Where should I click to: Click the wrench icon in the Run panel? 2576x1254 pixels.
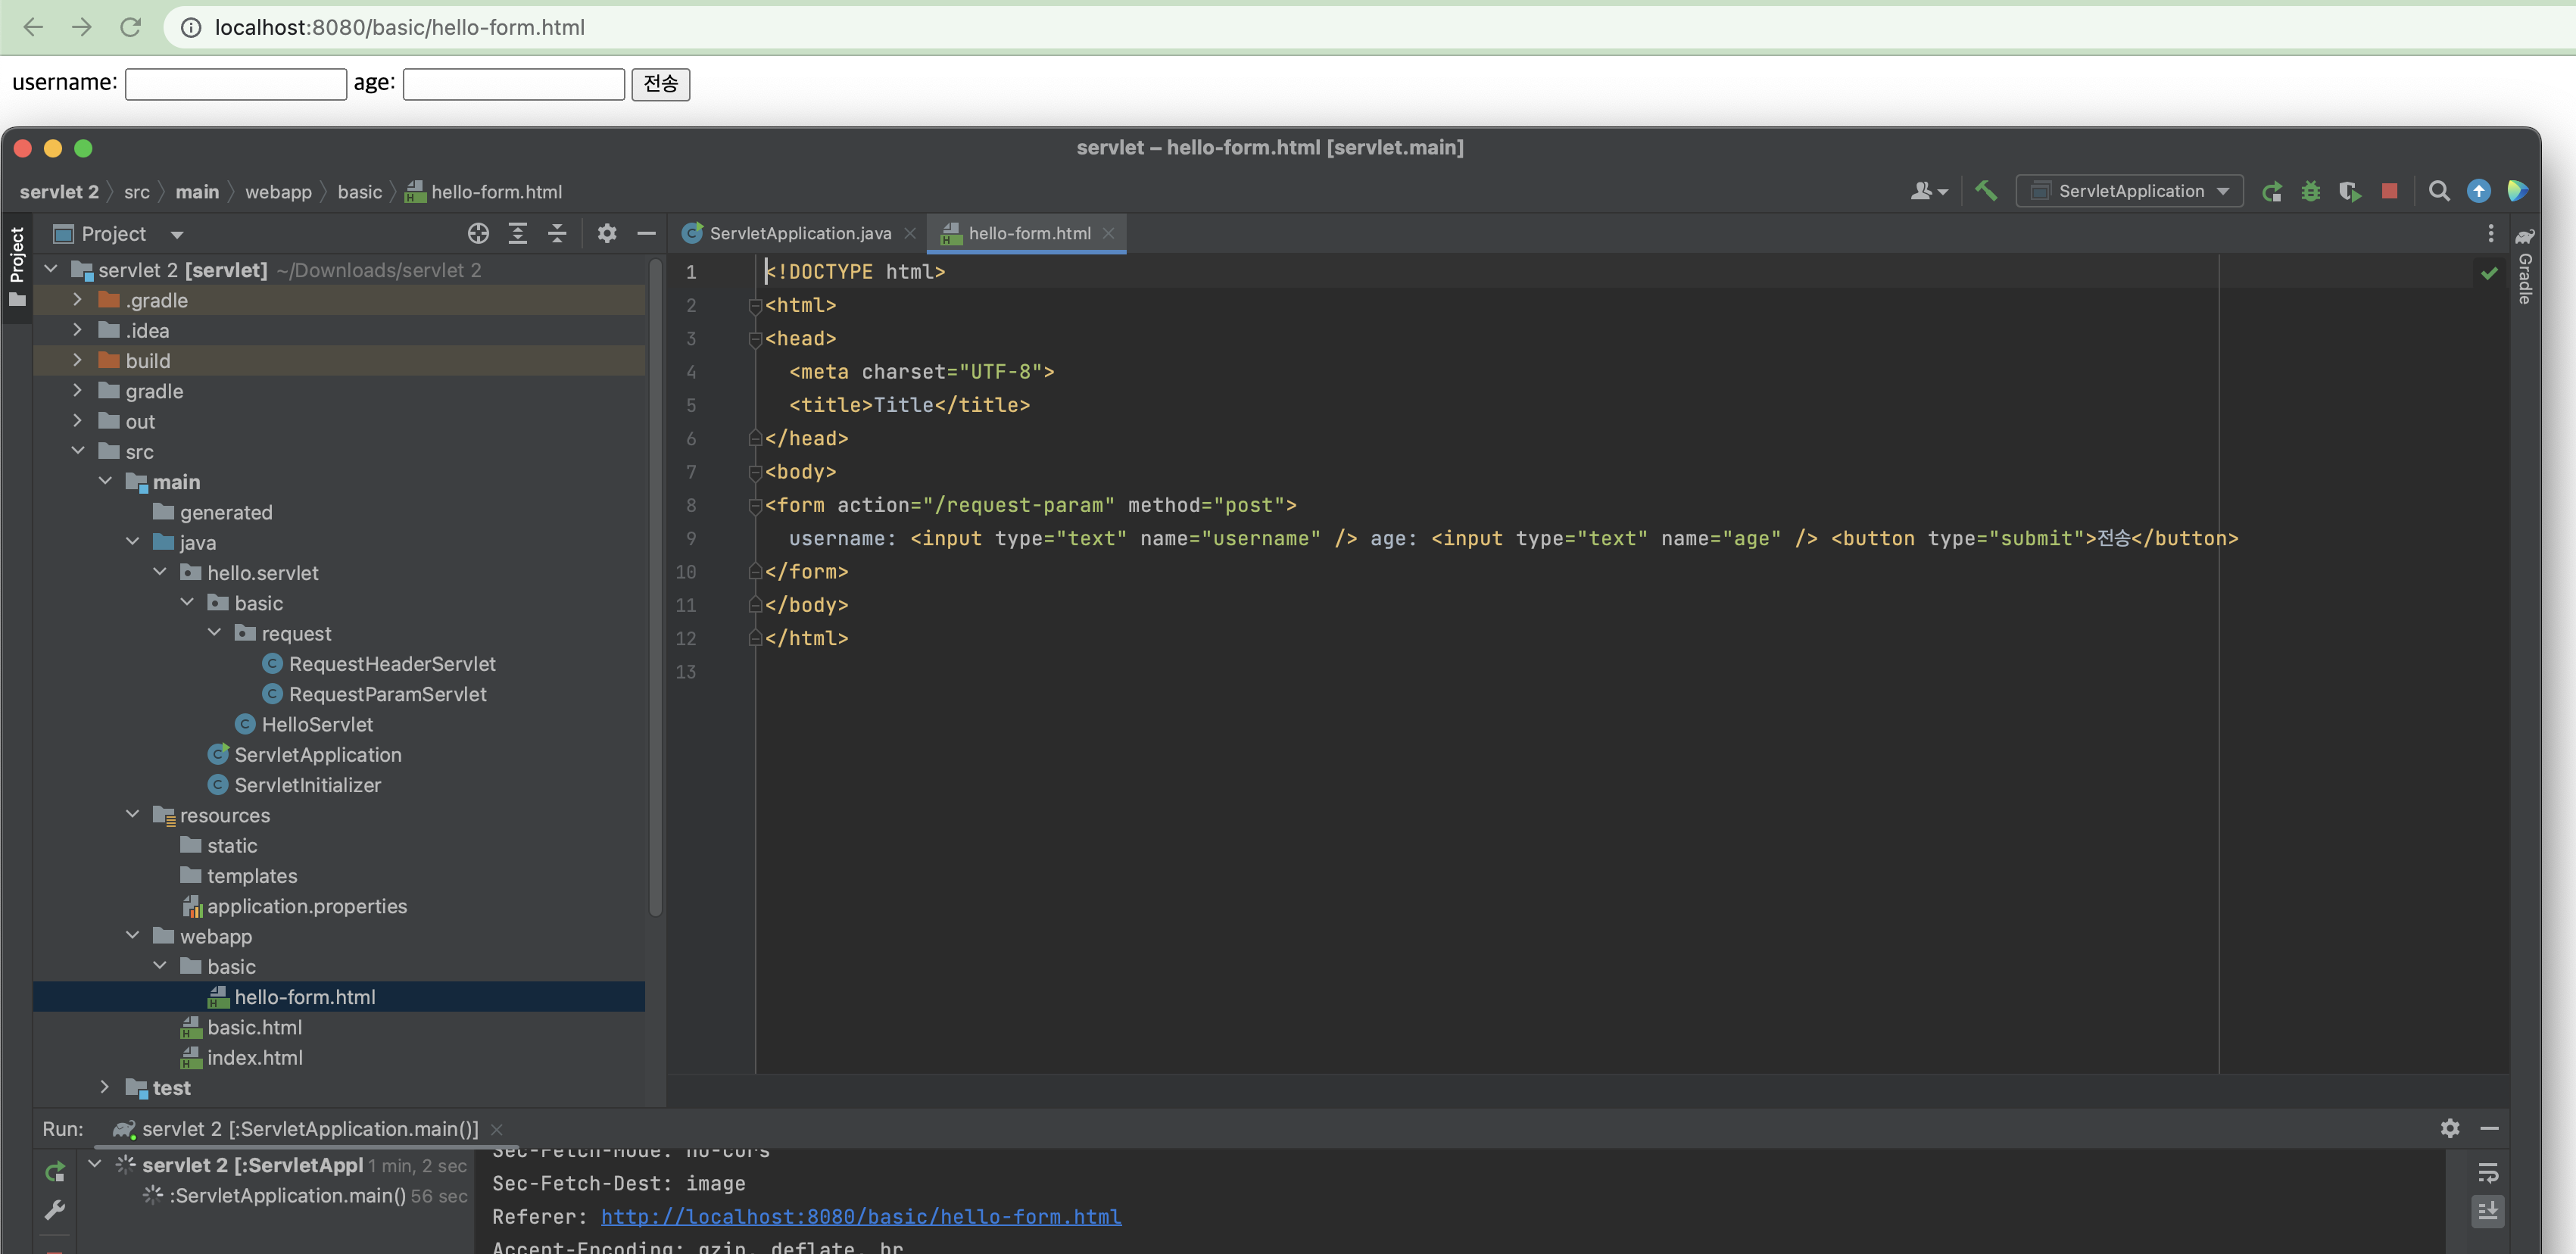(55, 1210)
